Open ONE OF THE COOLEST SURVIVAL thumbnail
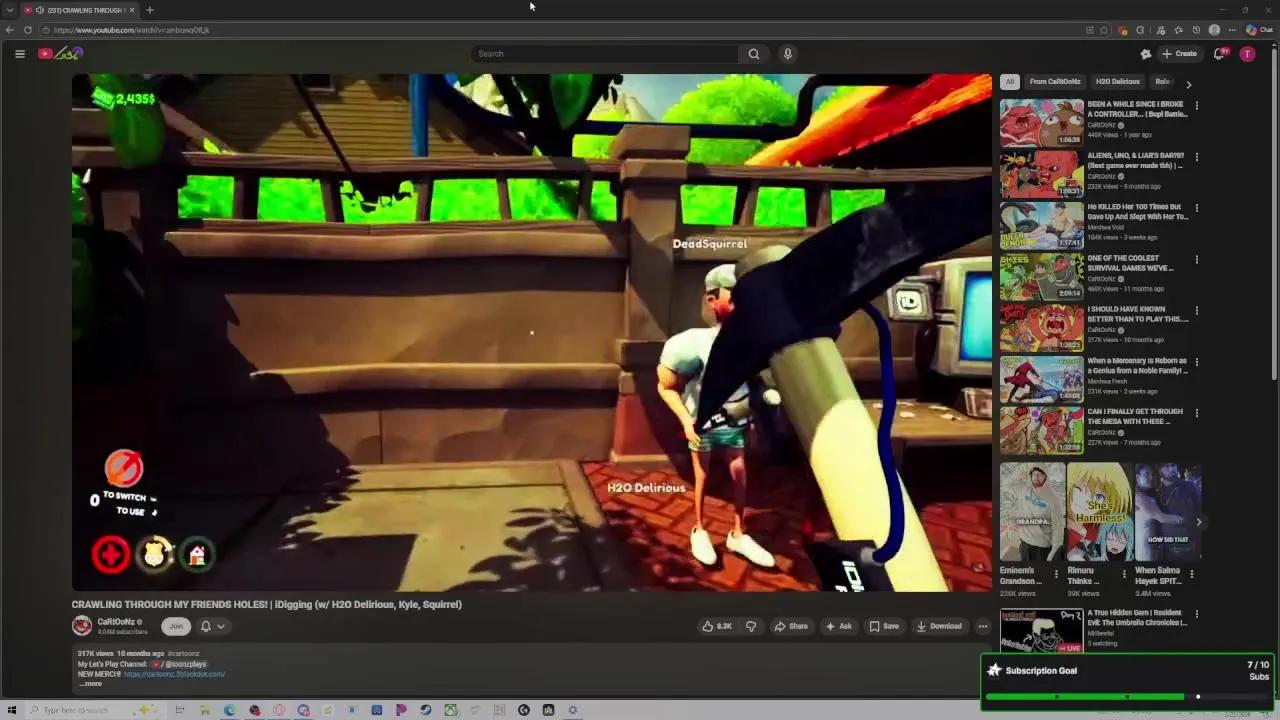The image size is (1280, 720). (1041, 276)
